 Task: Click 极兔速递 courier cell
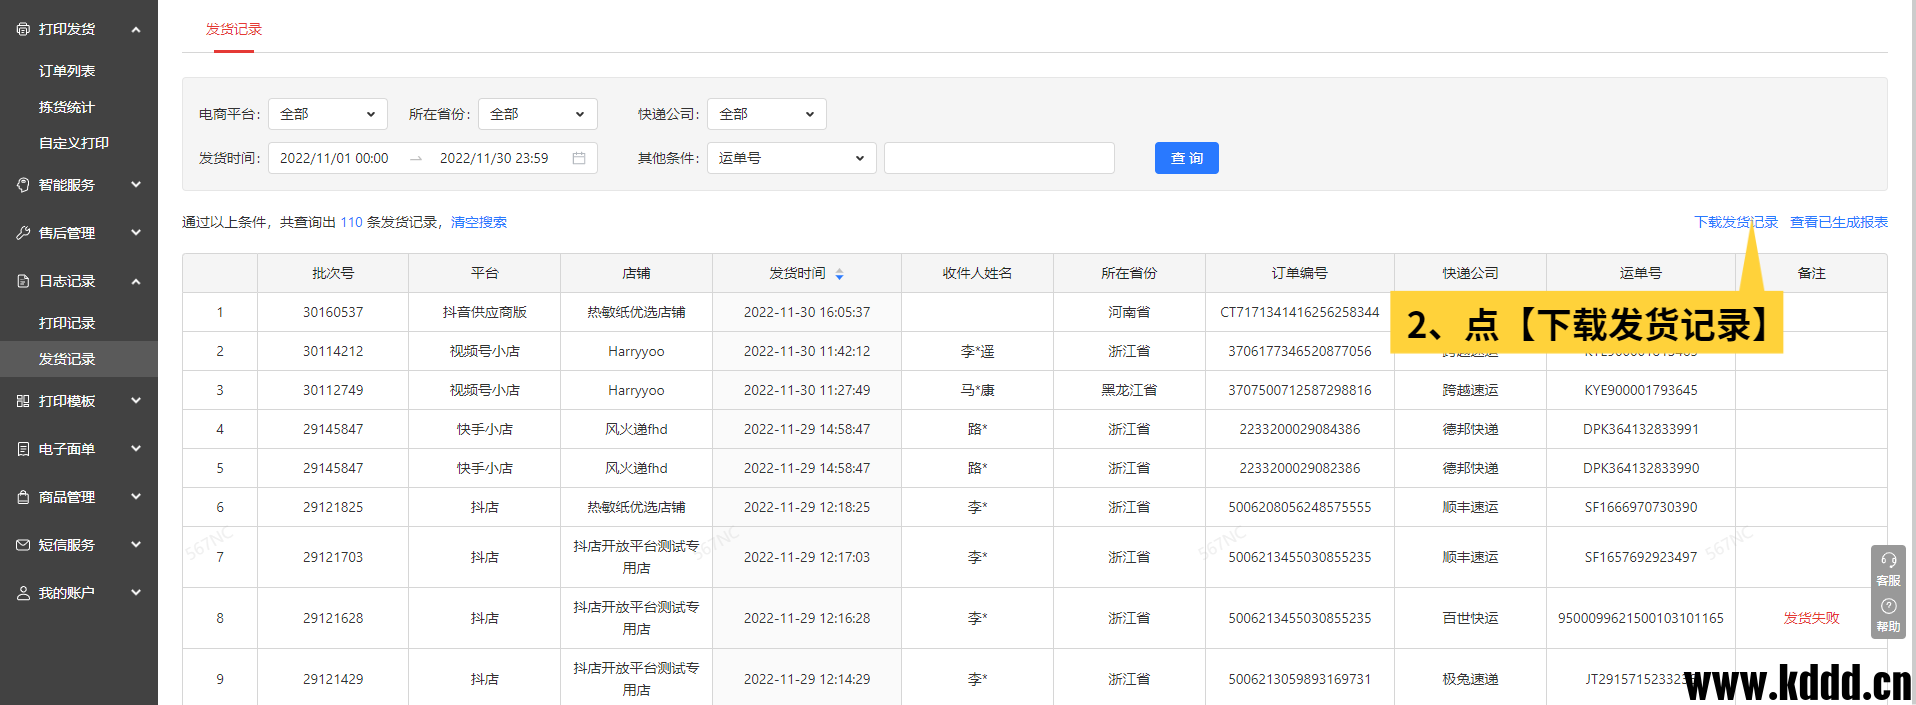point(1470,679)
